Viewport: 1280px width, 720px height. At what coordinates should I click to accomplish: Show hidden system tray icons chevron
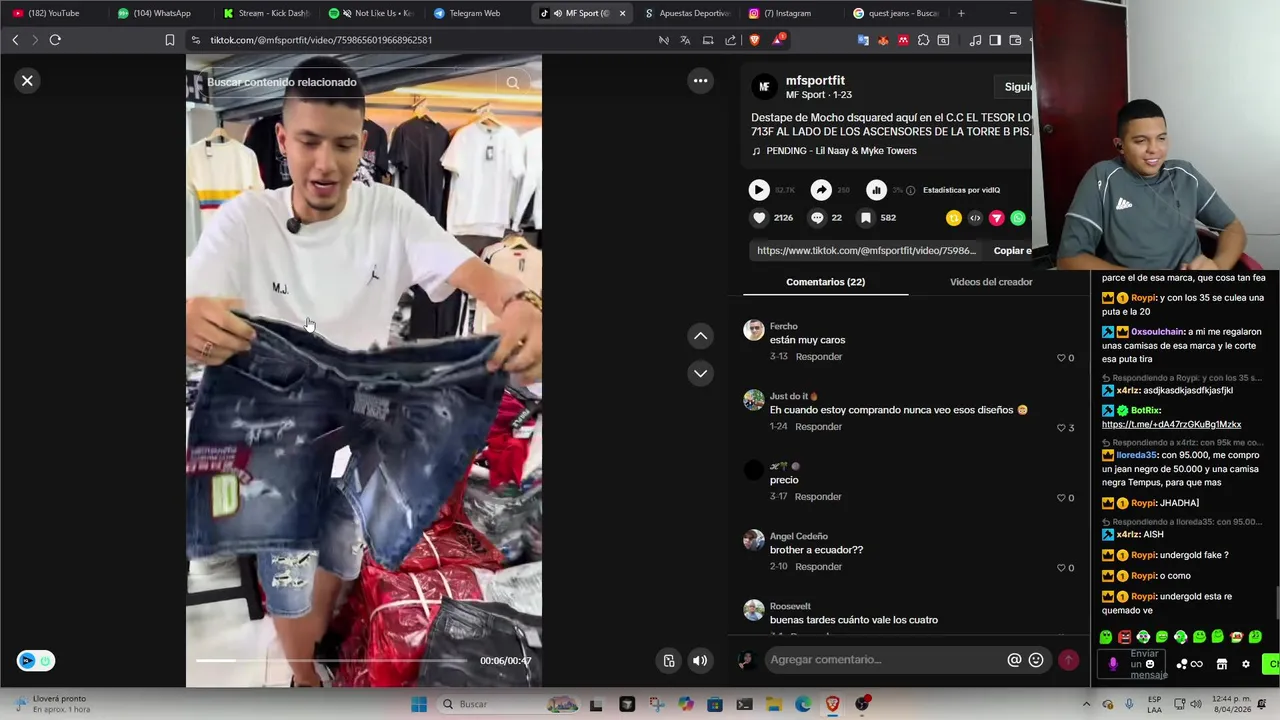point(1087,704)
